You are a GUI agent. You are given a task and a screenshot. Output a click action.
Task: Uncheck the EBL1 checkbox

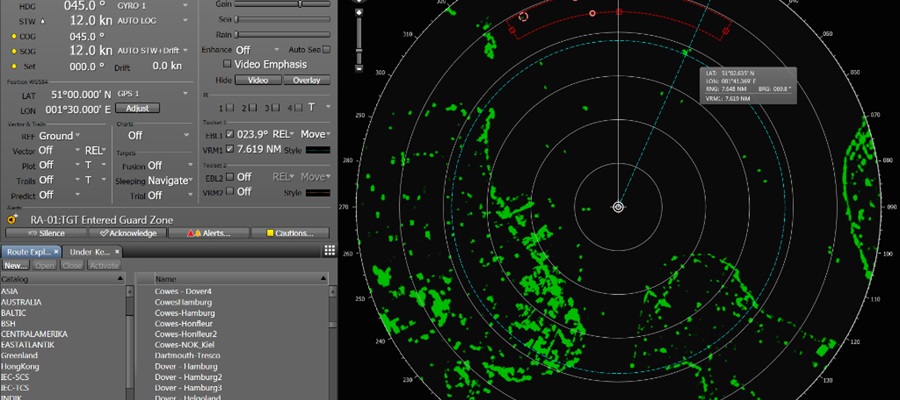point(230,134)
